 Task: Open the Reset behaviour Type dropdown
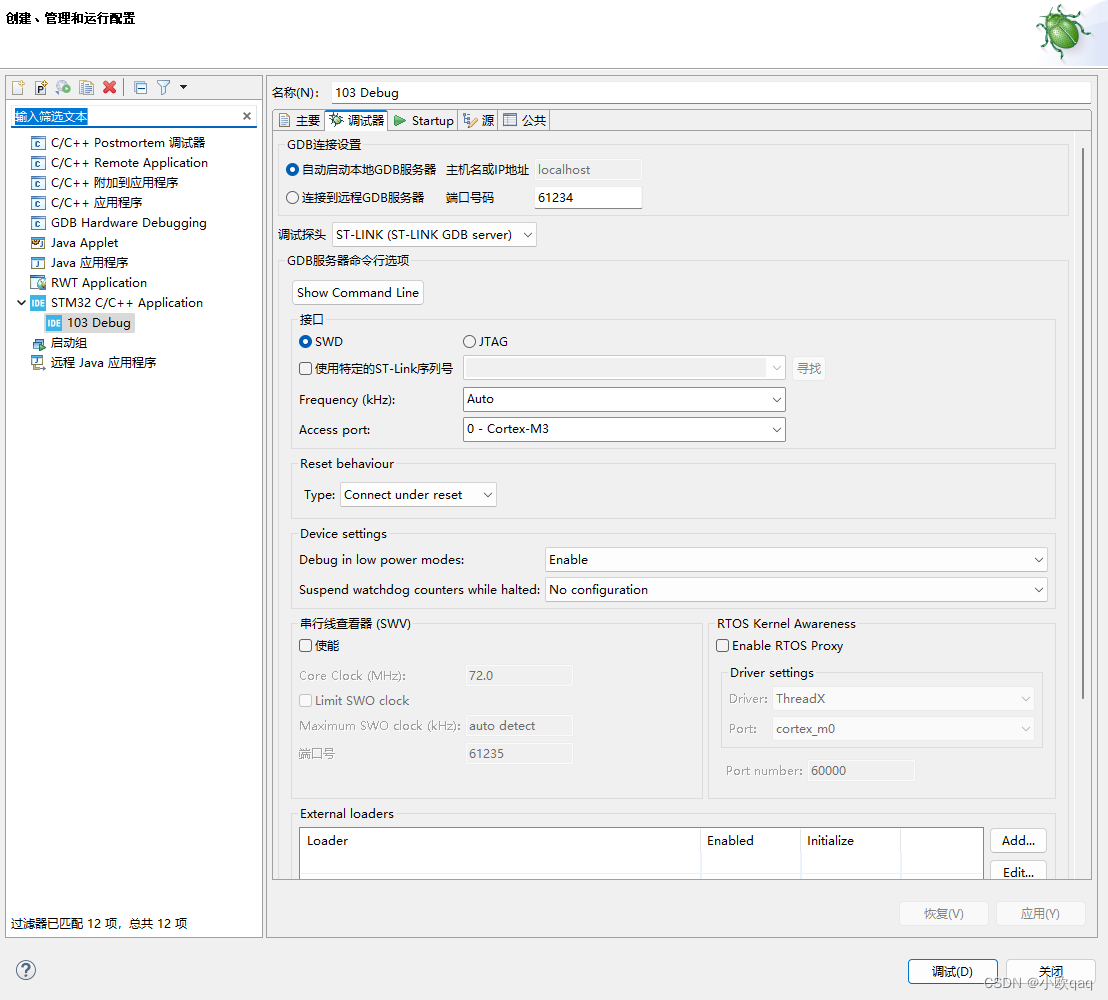pyautogui.click(x=417, y=494)
